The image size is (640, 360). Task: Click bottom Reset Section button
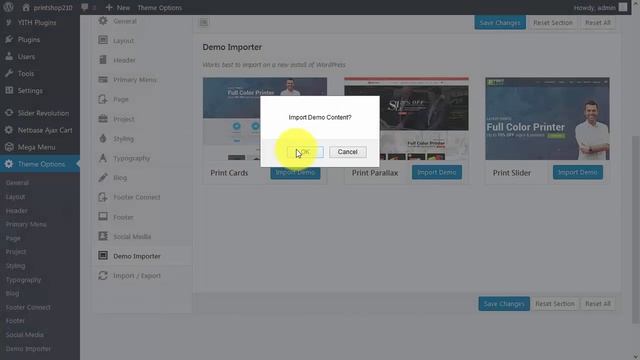pos(555,304)
